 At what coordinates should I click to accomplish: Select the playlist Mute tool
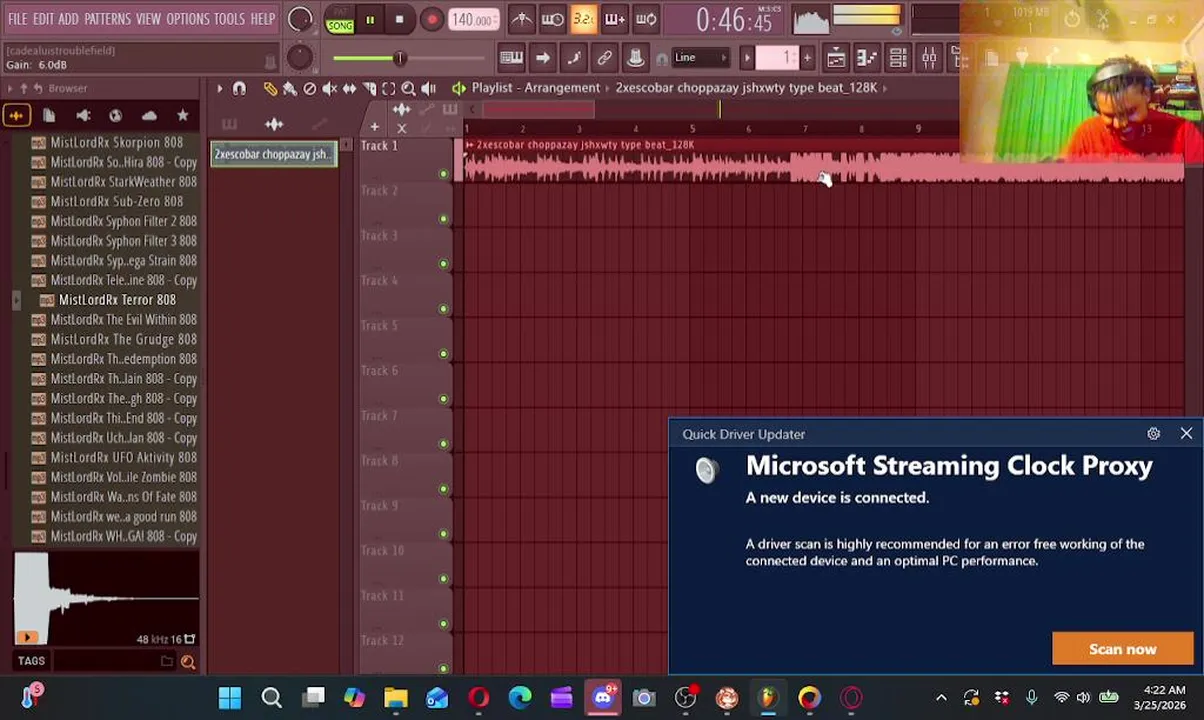tap(330, 88)
